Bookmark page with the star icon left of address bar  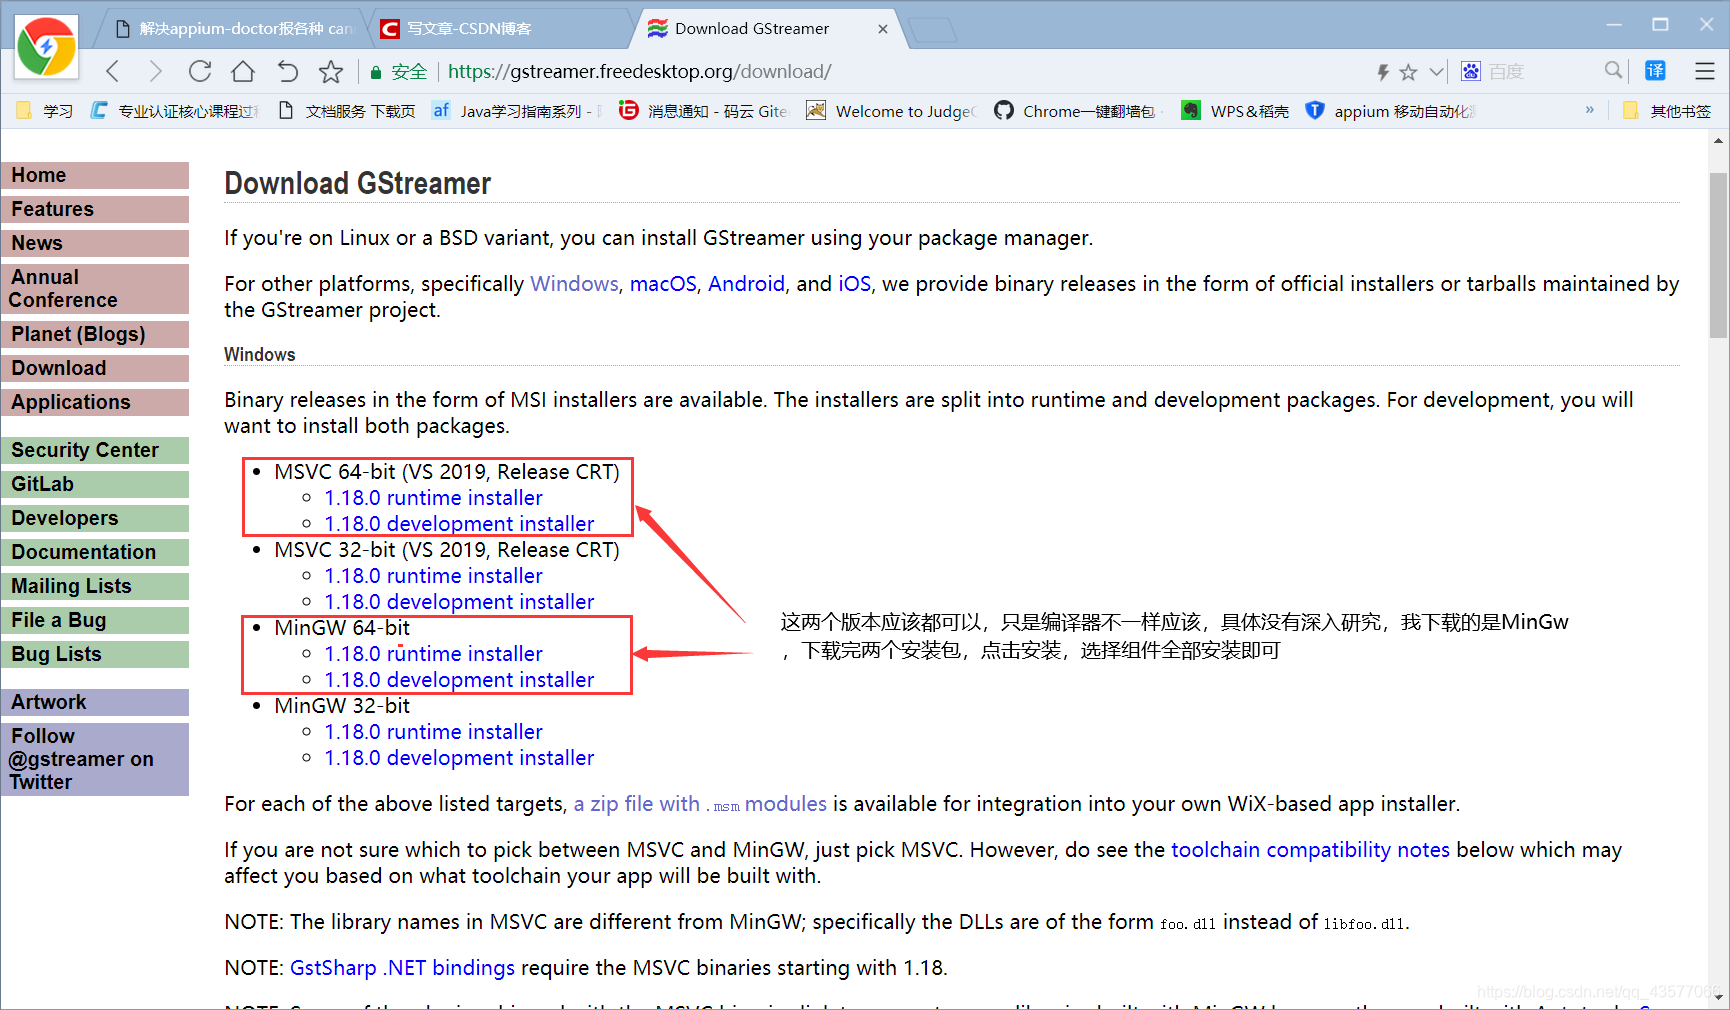coord(331,71)
